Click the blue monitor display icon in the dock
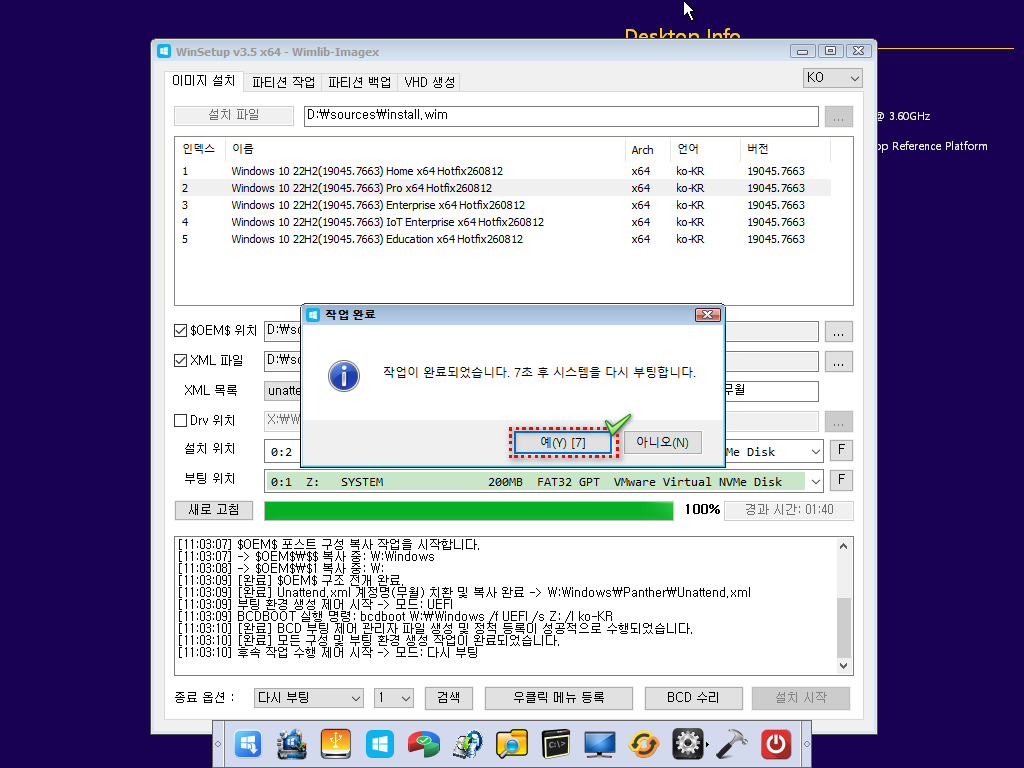The height and width of the screenshot is (768, 1024). coord(600,744)
